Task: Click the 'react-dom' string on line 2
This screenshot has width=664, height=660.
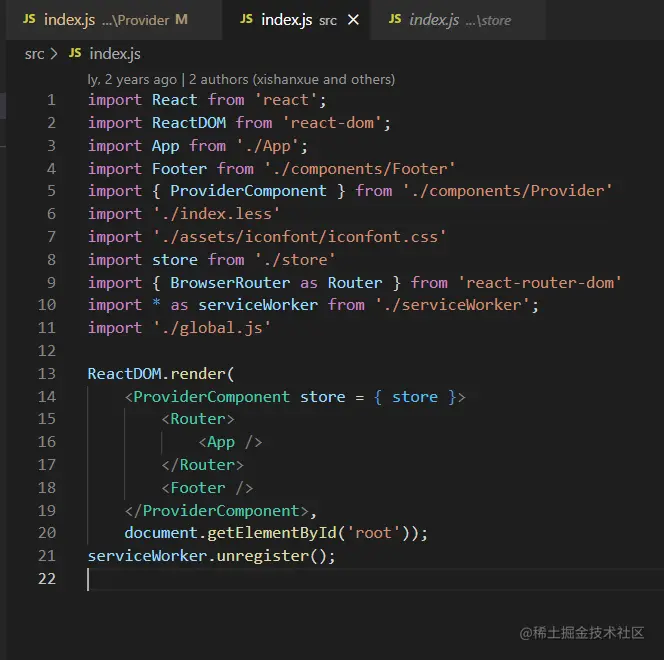Action: [332, 123]
